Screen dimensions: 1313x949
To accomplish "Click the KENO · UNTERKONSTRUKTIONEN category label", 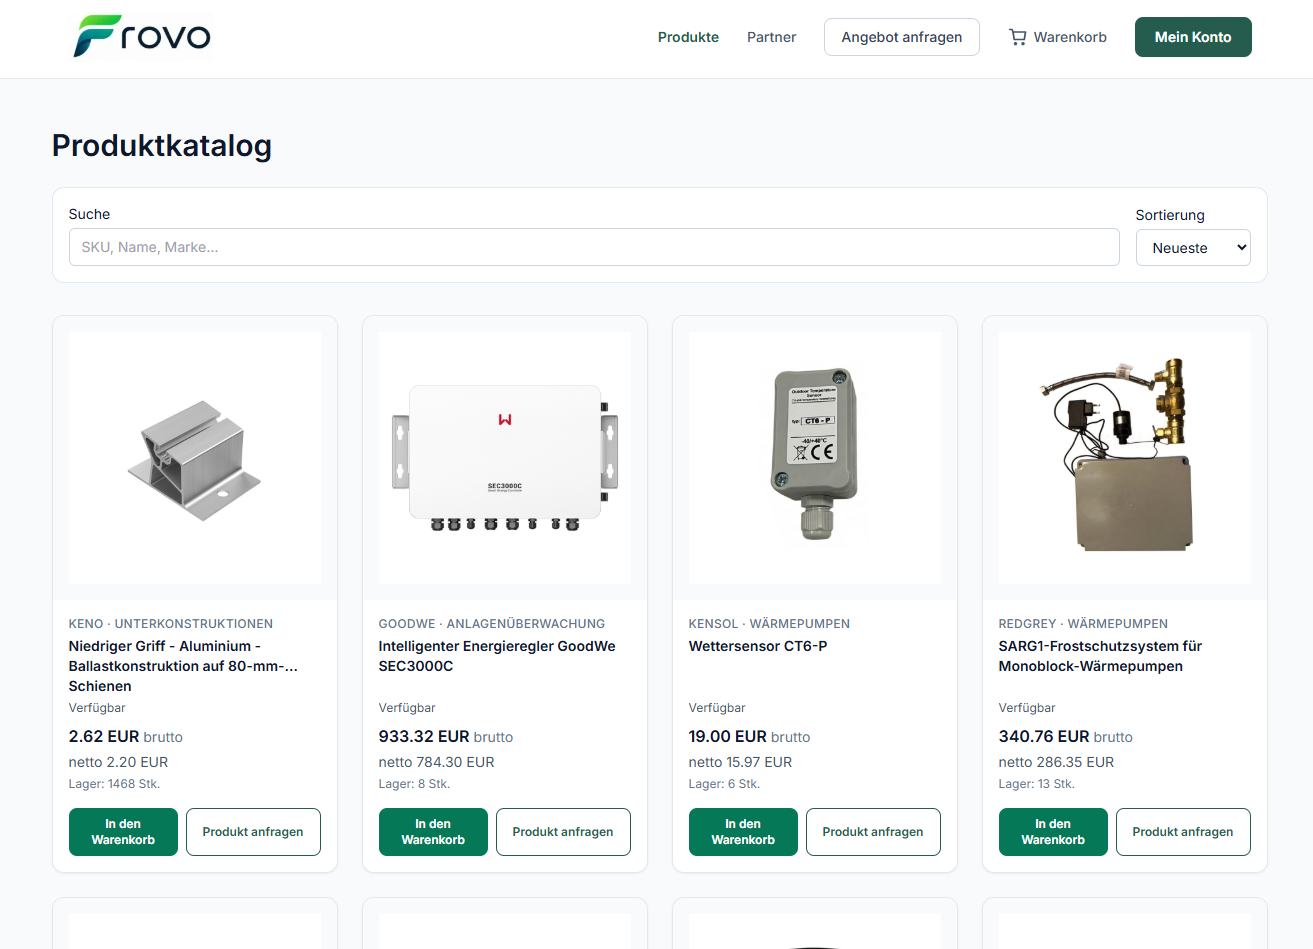I will (171, 623).
